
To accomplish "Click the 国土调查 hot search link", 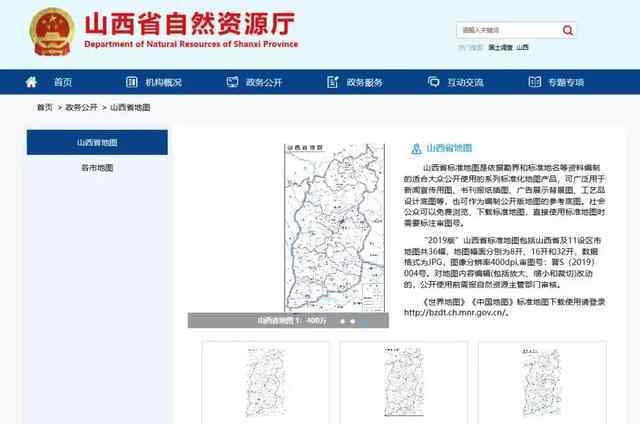I will tap(500, 47).
